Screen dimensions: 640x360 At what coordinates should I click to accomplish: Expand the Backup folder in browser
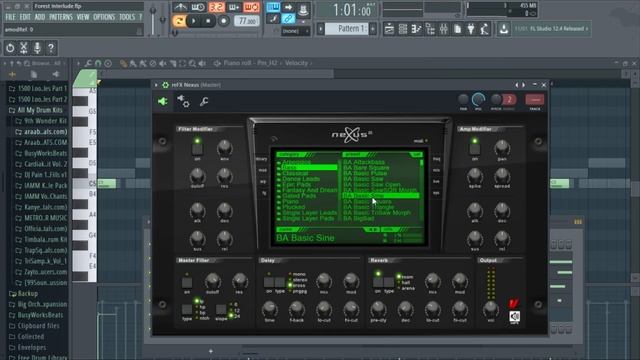(24, 293)
